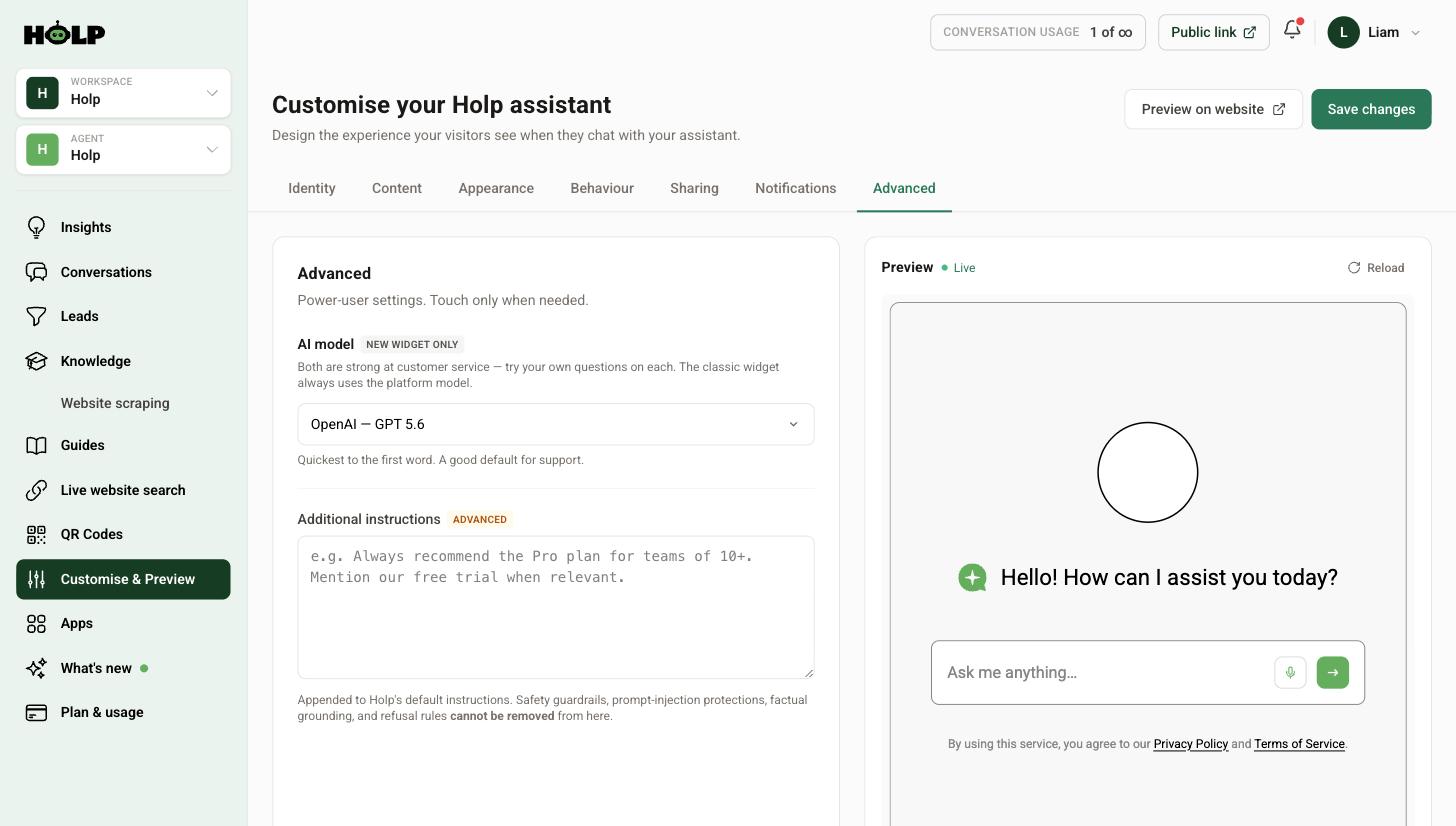Click the microphone icon in chat input
Screen dimensions: 1456x826
pos(1290,672)
